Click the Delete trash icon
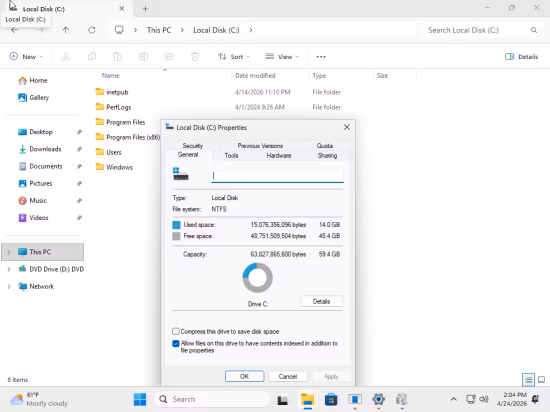The height and width of the screenshot is (412, 550). point(195,56)
